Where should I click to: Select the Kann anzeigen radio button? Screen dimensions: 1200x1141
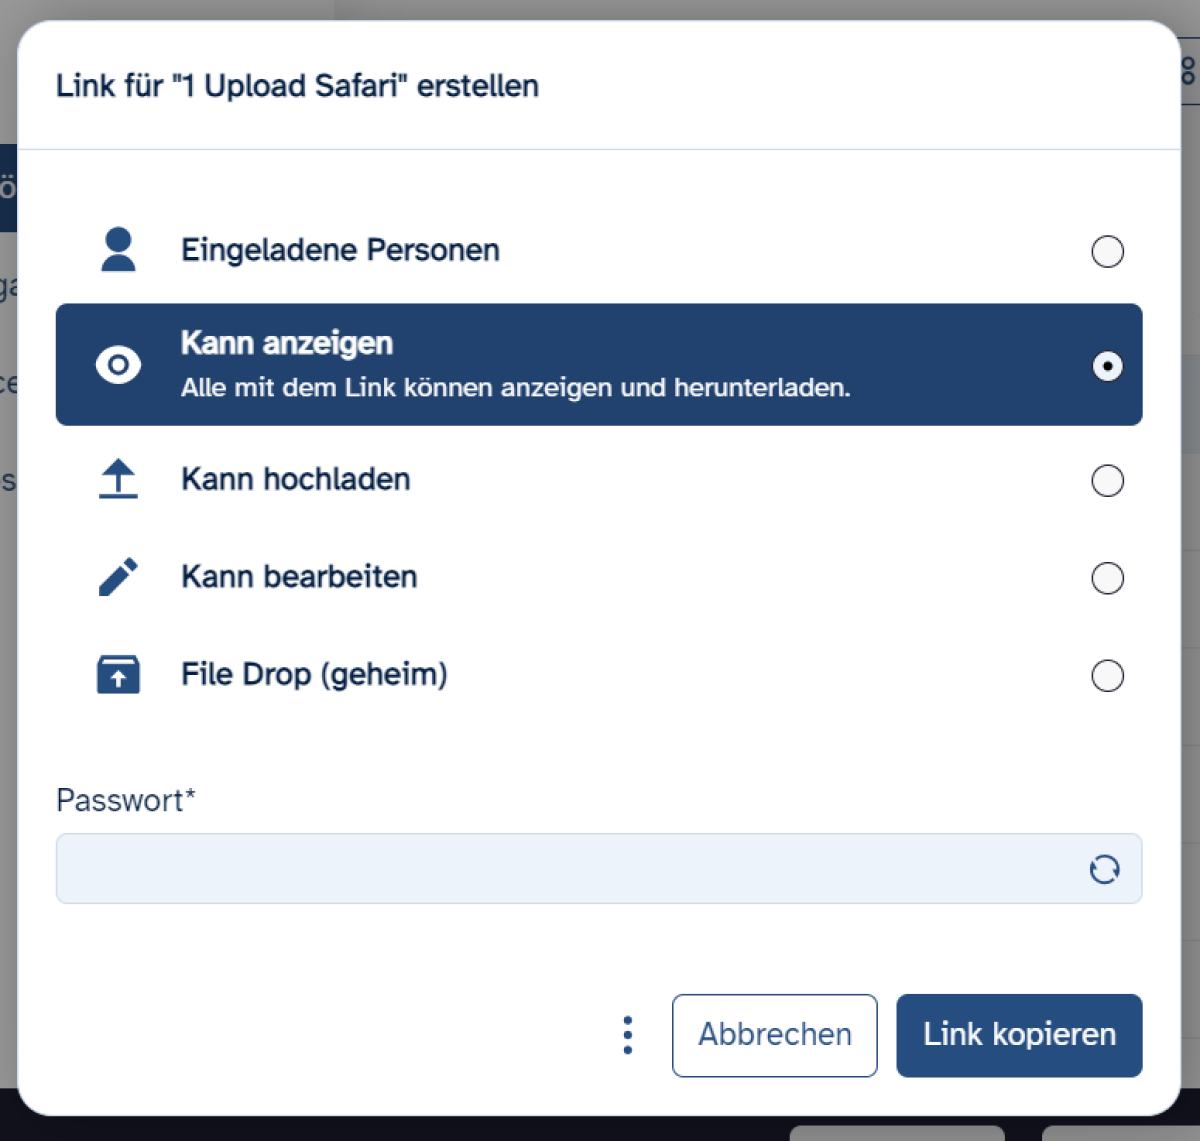click(1107, 366)
